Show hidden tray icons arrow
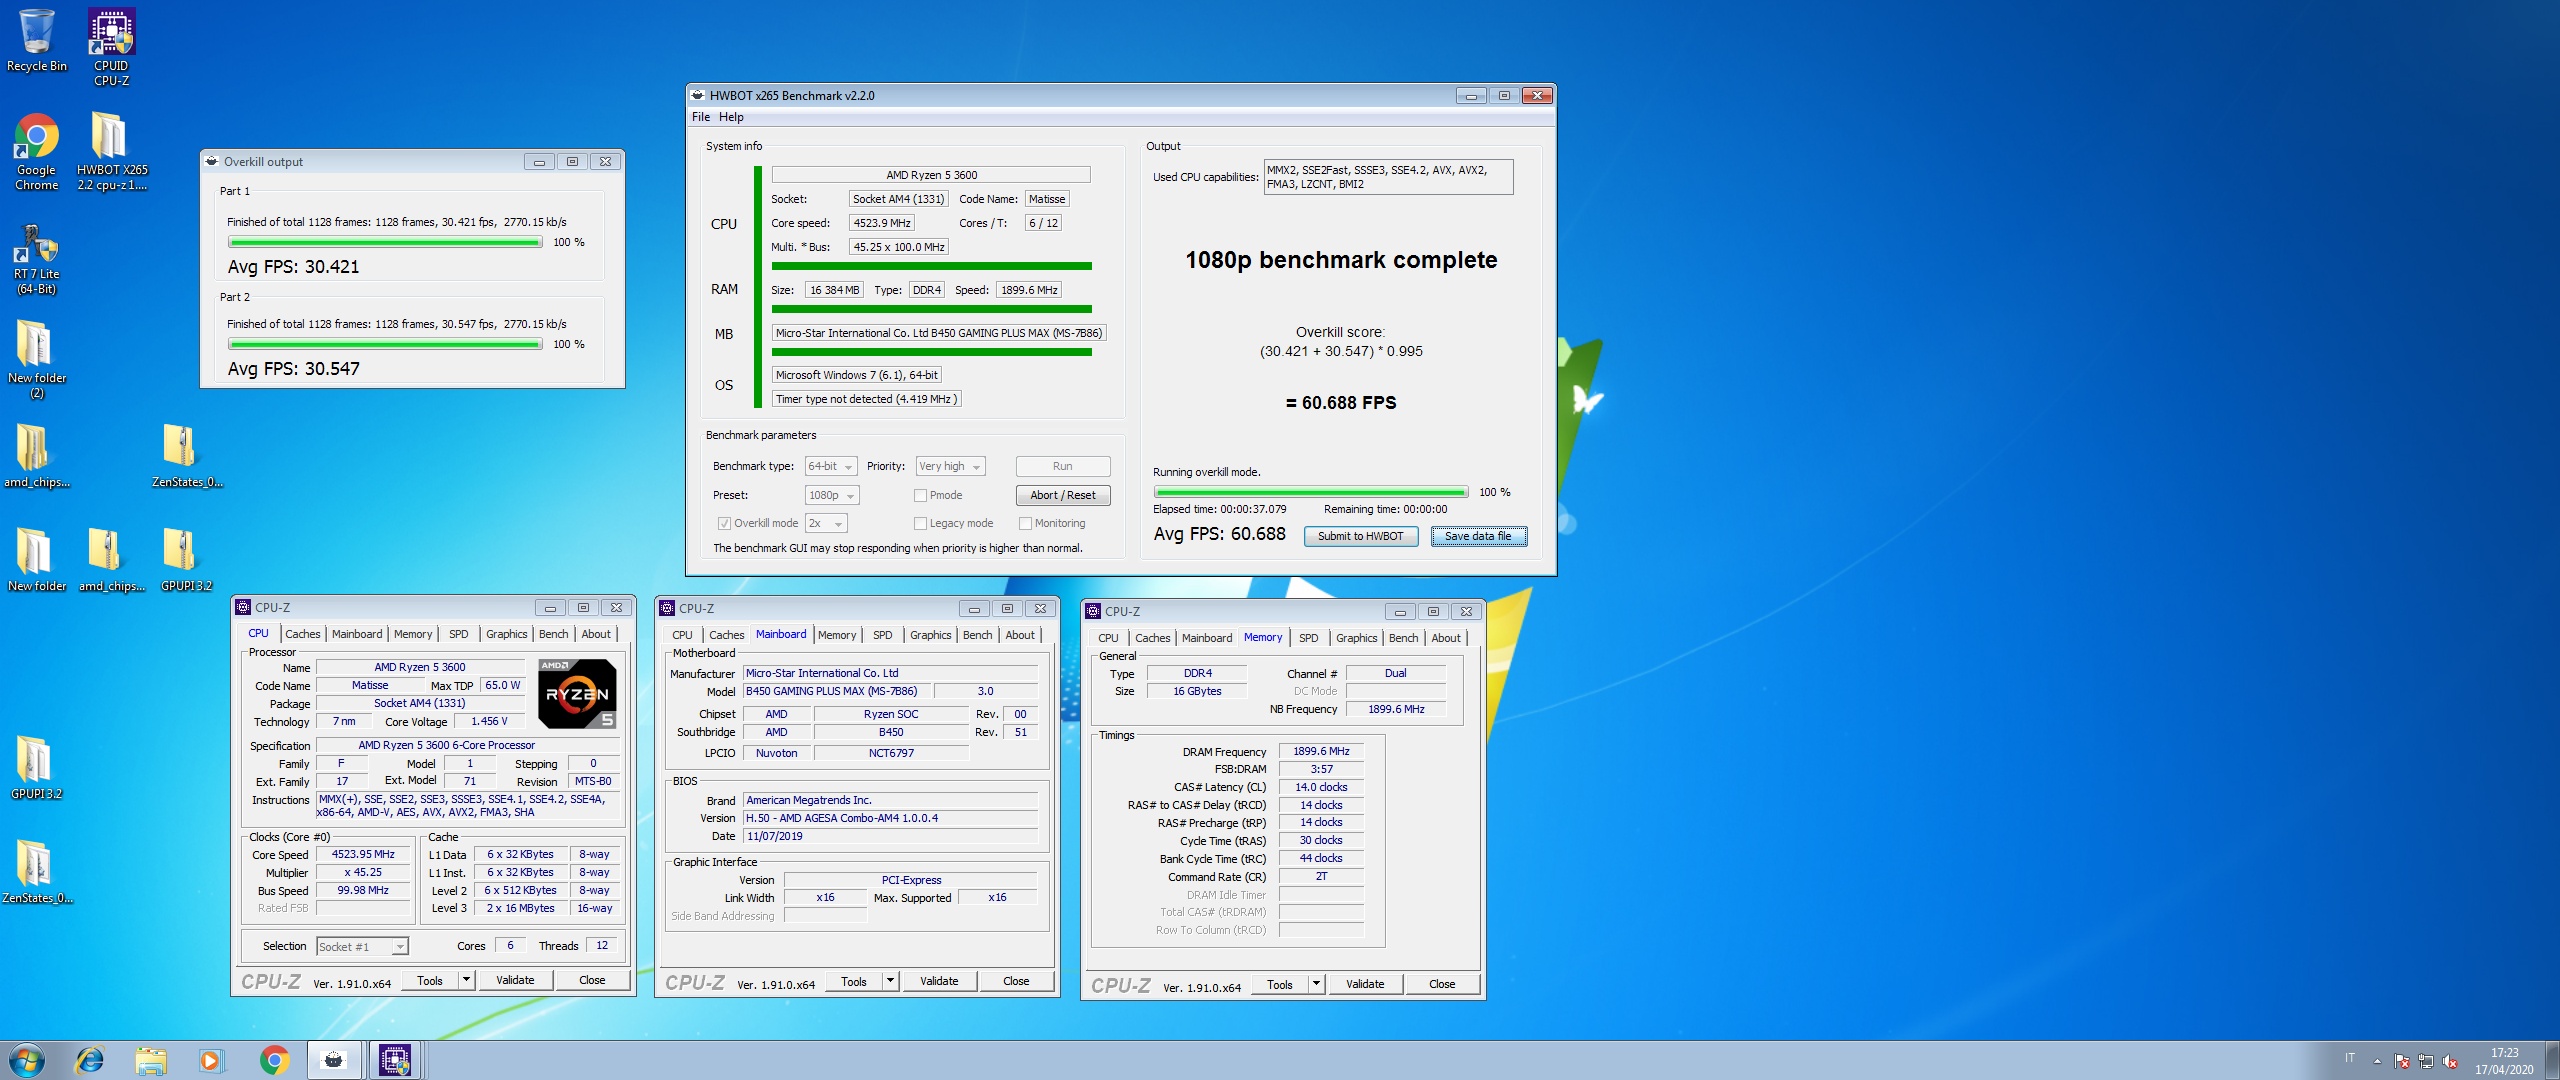This screenshot has height=1080, width=2560. click(2377, 1061)
